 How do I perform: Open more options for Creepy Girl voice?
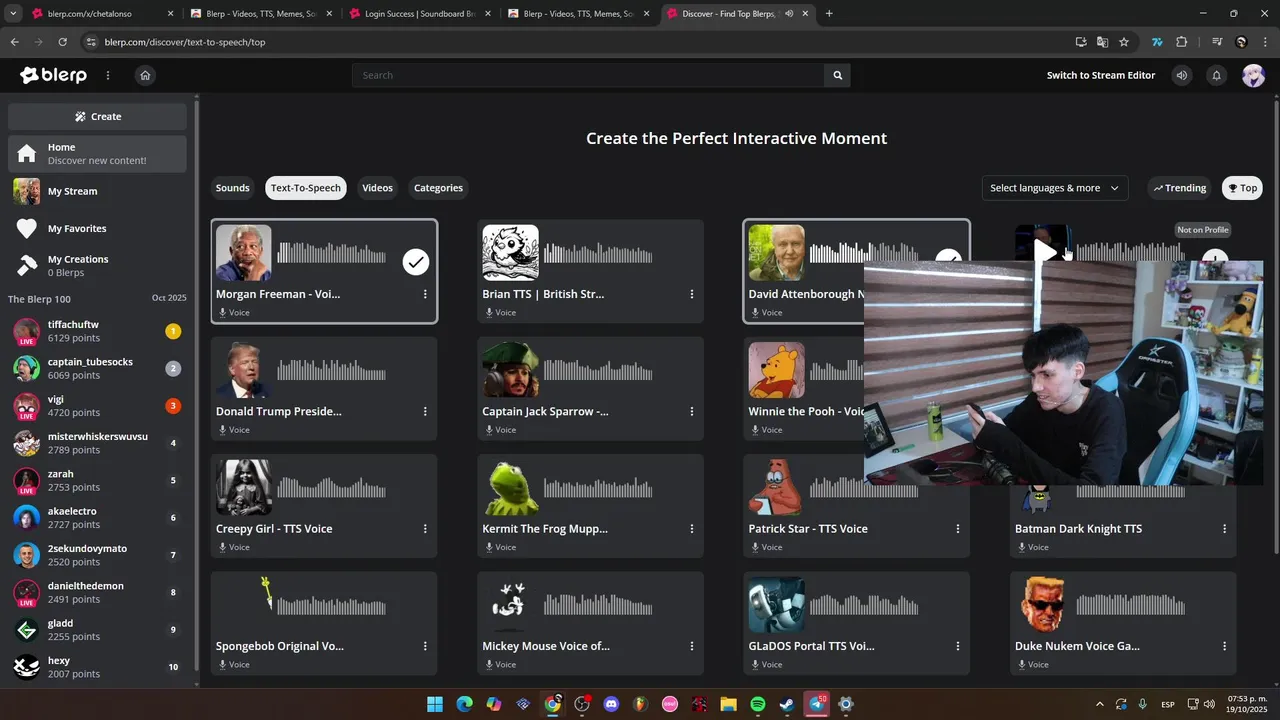click(425, 528)
